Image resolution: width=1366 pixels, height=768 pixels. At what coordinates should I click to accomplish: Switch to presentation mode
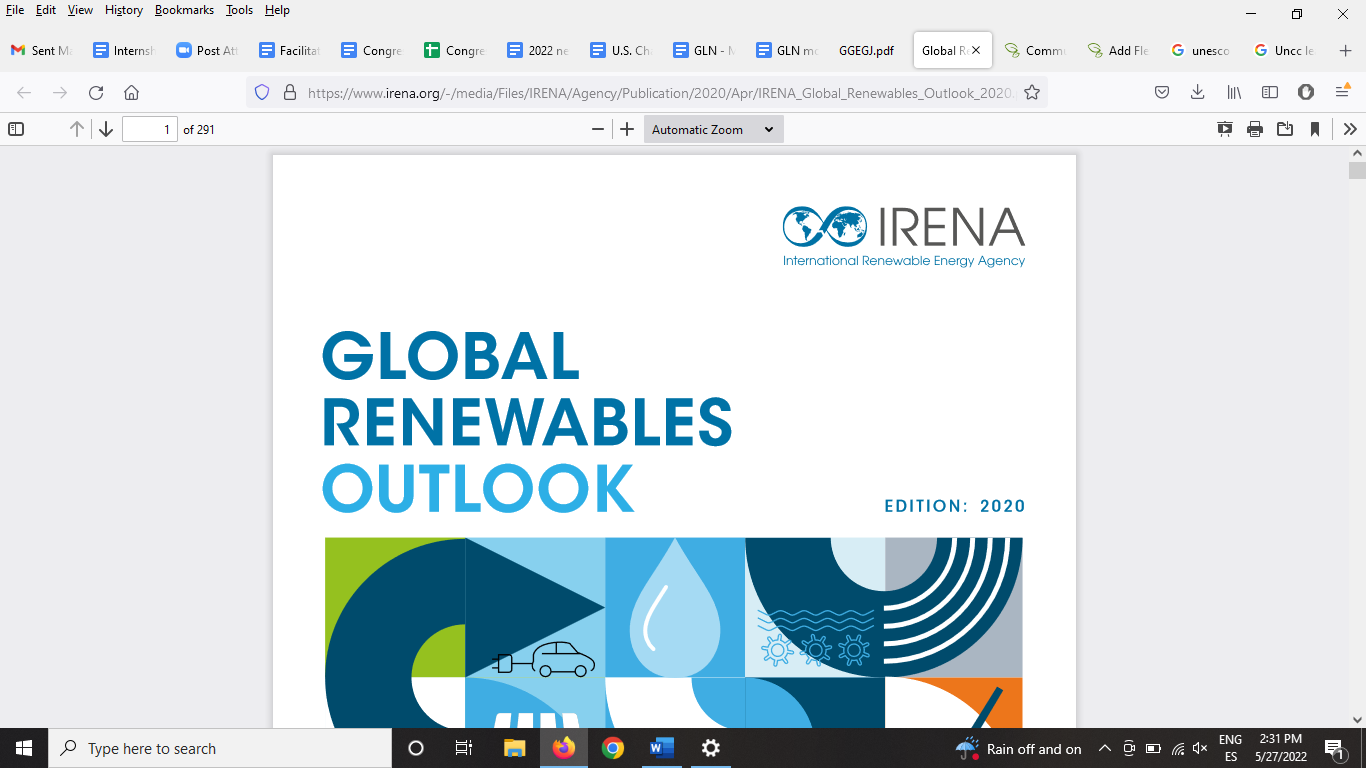tap(1225, 129)
